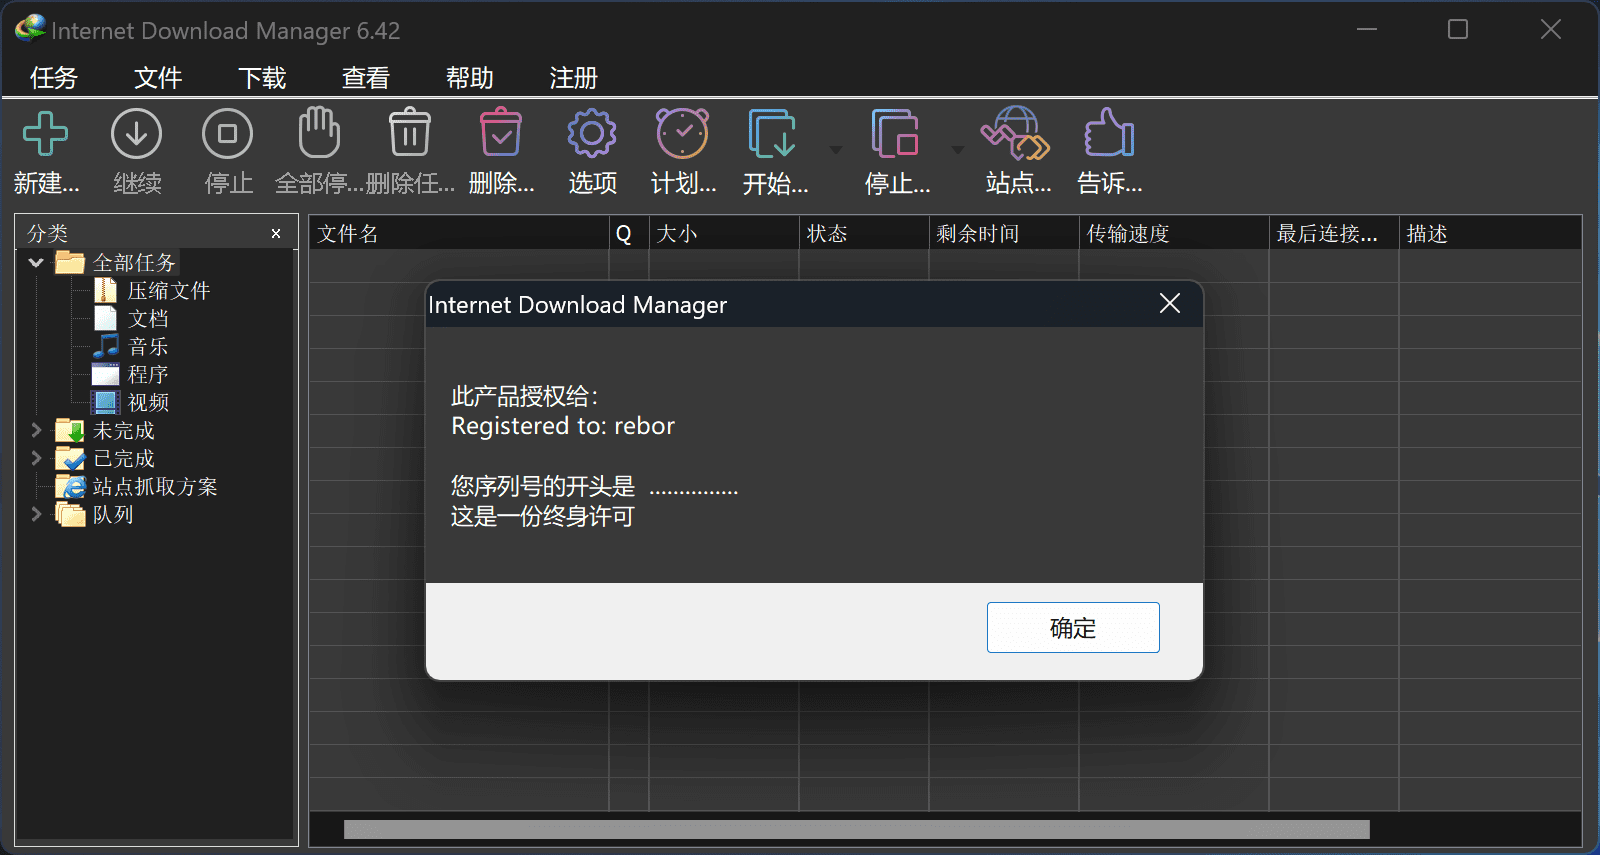Click the IDM app icon in title bar
Screen dimensions: 1600x855
tap(30, 29)
